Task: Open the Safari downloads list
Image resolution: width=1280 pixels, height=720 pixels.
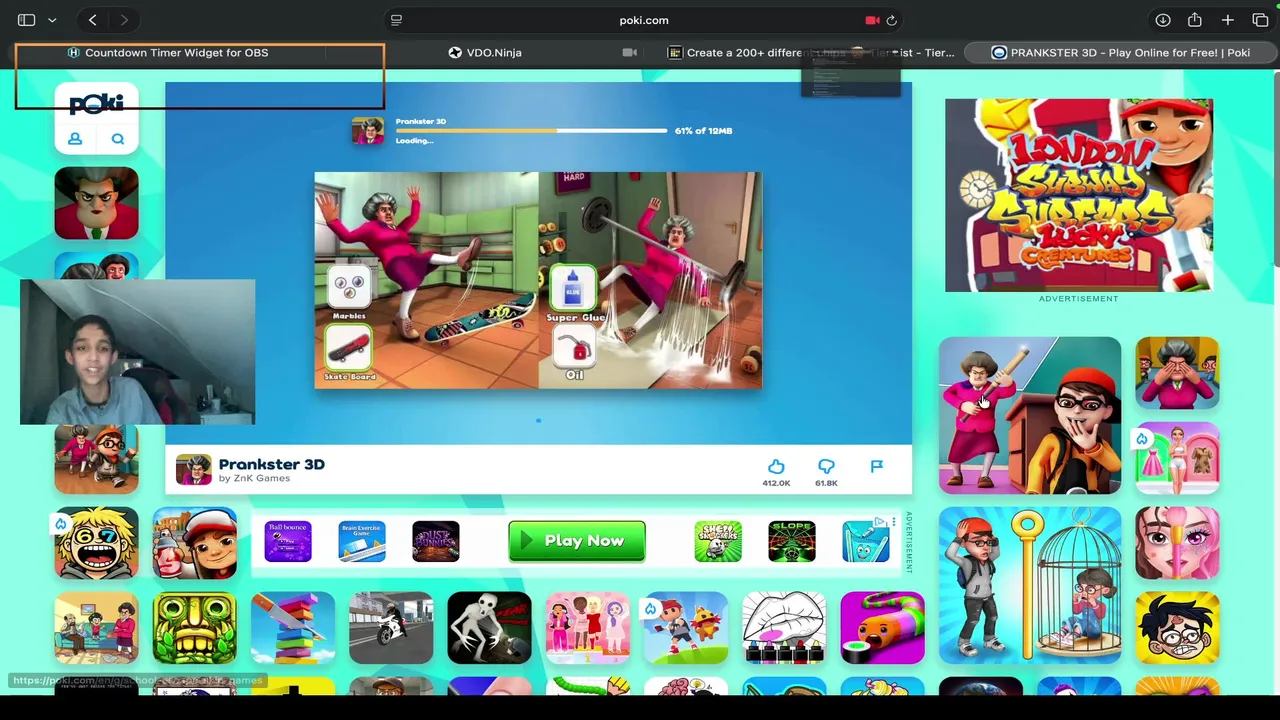Action: [1163, 20]
